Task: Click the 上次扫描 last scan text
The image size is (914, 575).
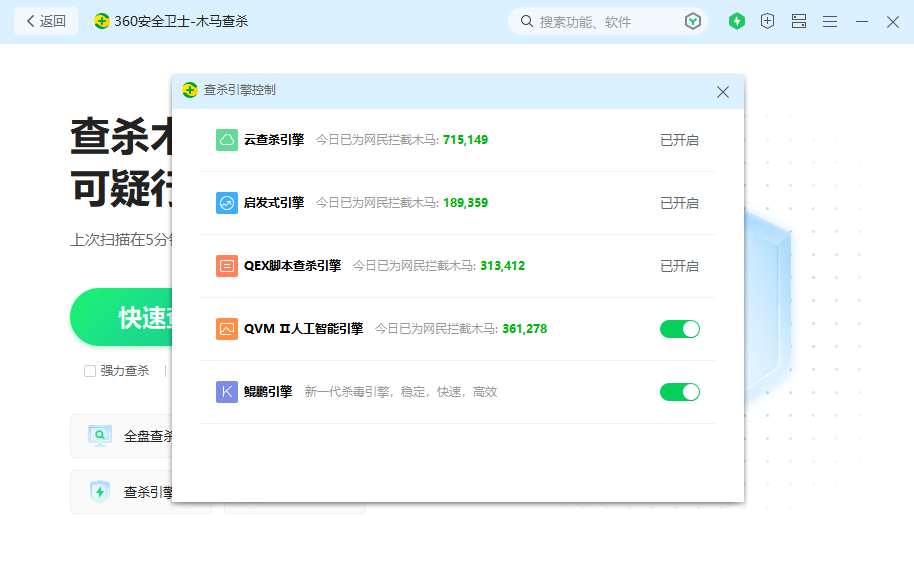Action: coord(121,240)
